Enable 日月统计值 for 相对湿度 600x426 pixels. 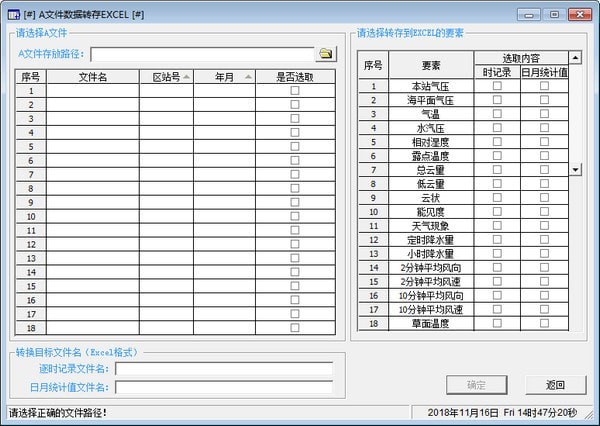(544, 142)
